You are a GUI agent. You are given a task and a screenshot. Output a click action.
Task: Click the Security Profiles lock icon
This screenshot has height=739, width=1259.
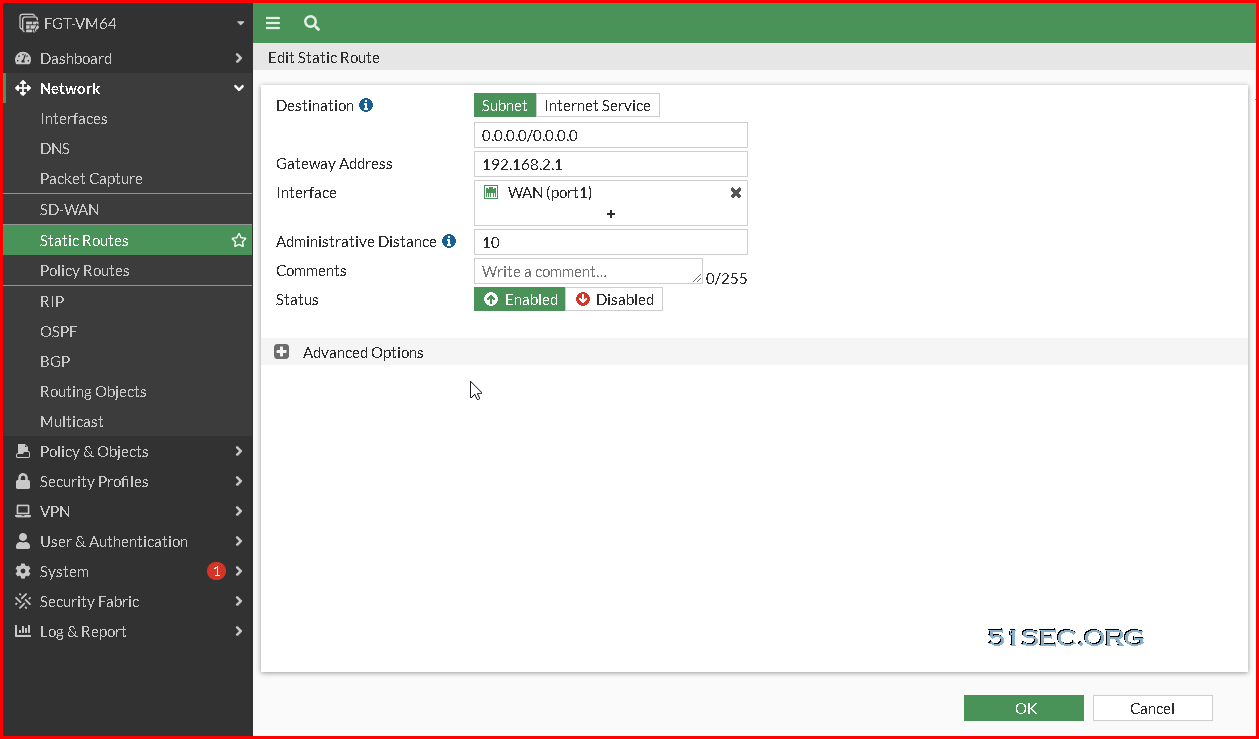(23, 481)
